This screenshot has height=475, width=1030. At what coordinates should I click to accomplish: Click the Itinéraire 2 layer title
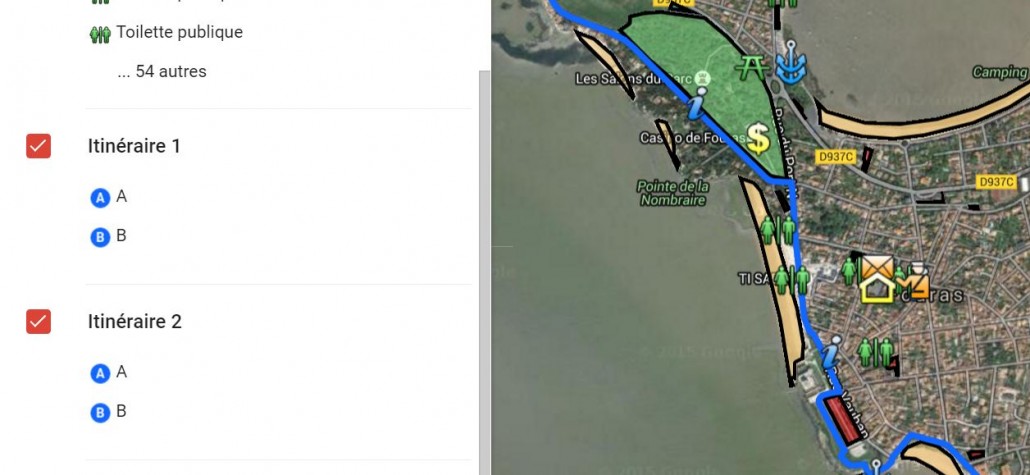[135, 321]
